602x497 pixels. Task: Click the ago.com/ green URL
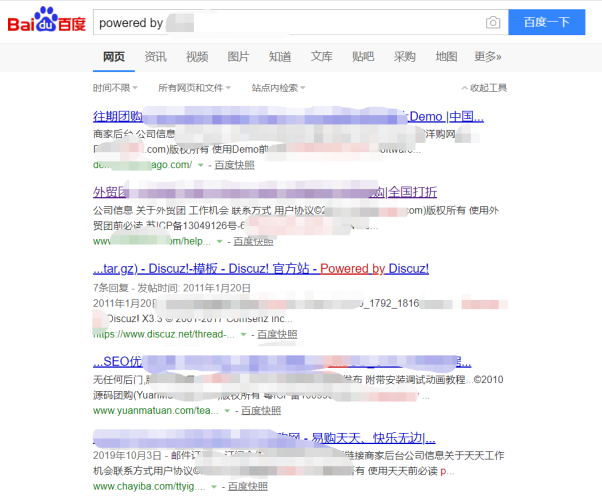tap(142, 165)
